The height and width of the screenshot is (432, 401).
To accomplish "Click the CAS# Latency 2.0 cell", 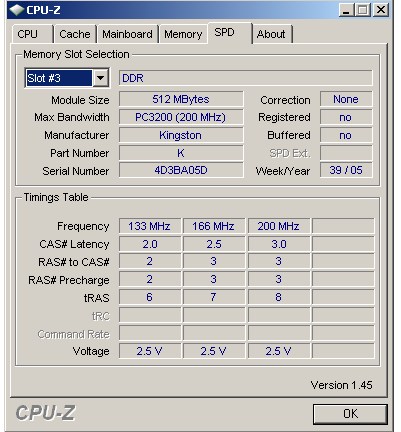I will tap(150, 244).
